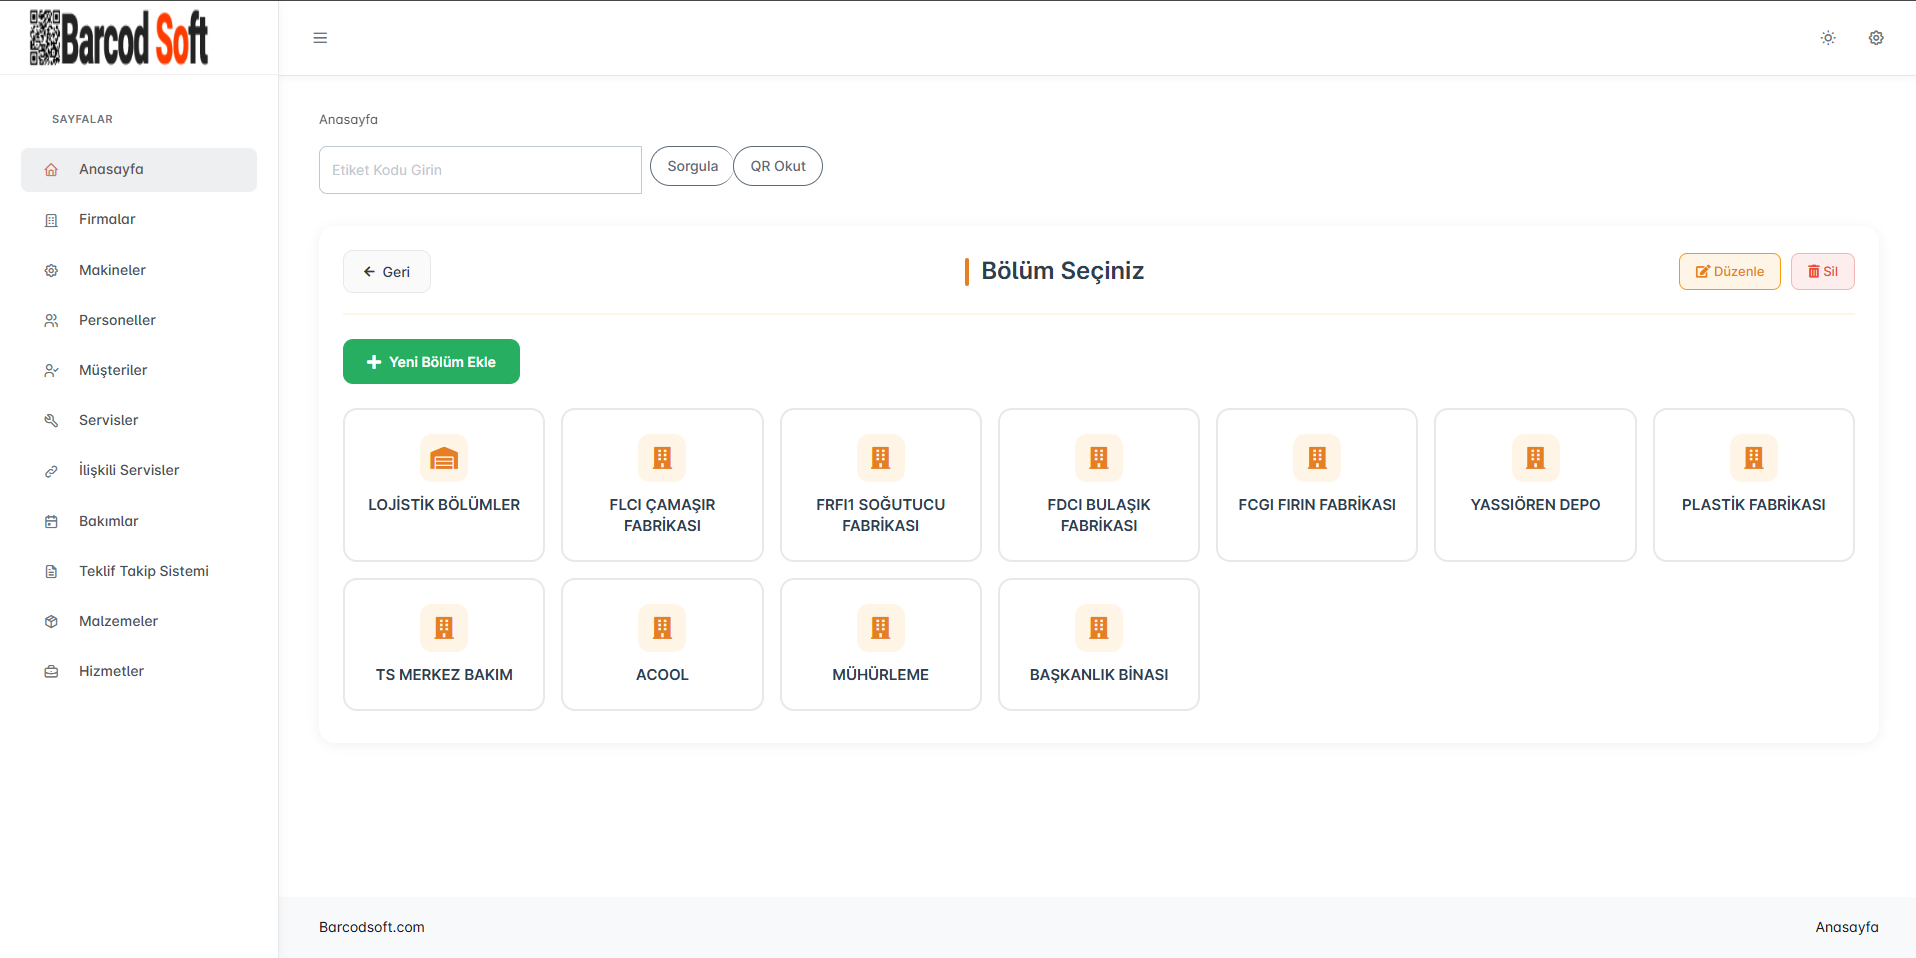Click the Barcod Soft logo
The width and height of the screenshot is (1916, 958).
coord(119,38)
